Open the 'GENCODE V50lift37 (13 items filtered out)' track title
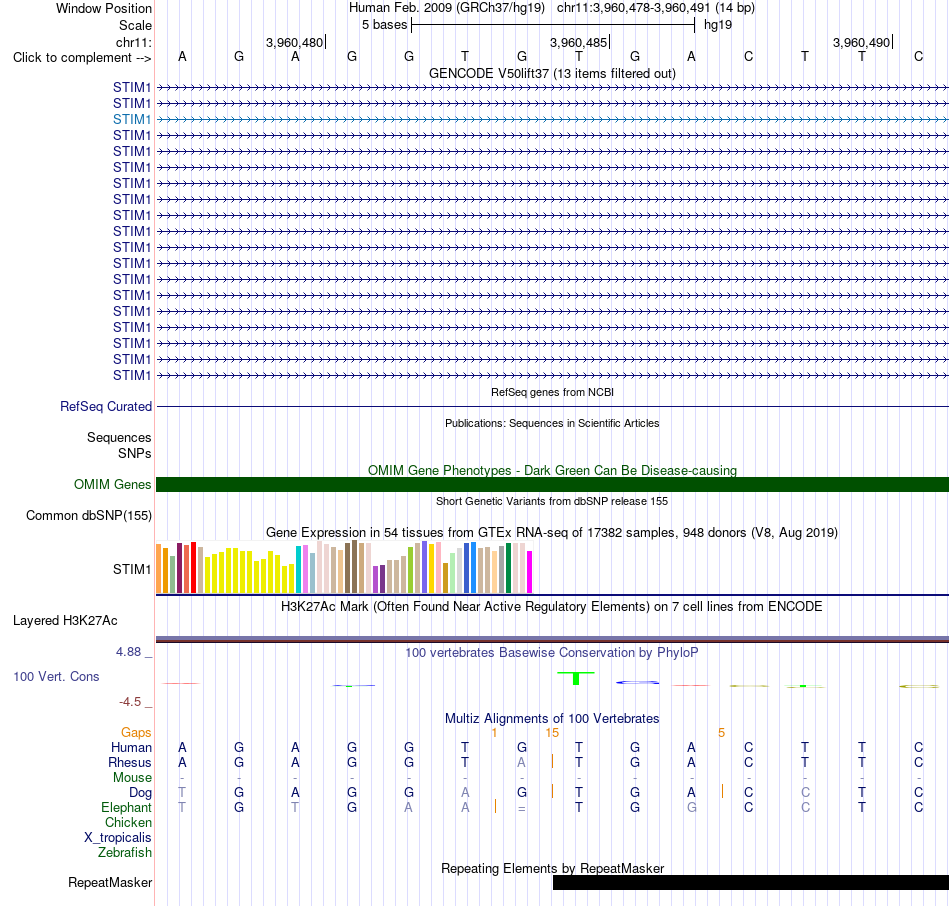This screenshot has height=906, width=950. (552, 73)
